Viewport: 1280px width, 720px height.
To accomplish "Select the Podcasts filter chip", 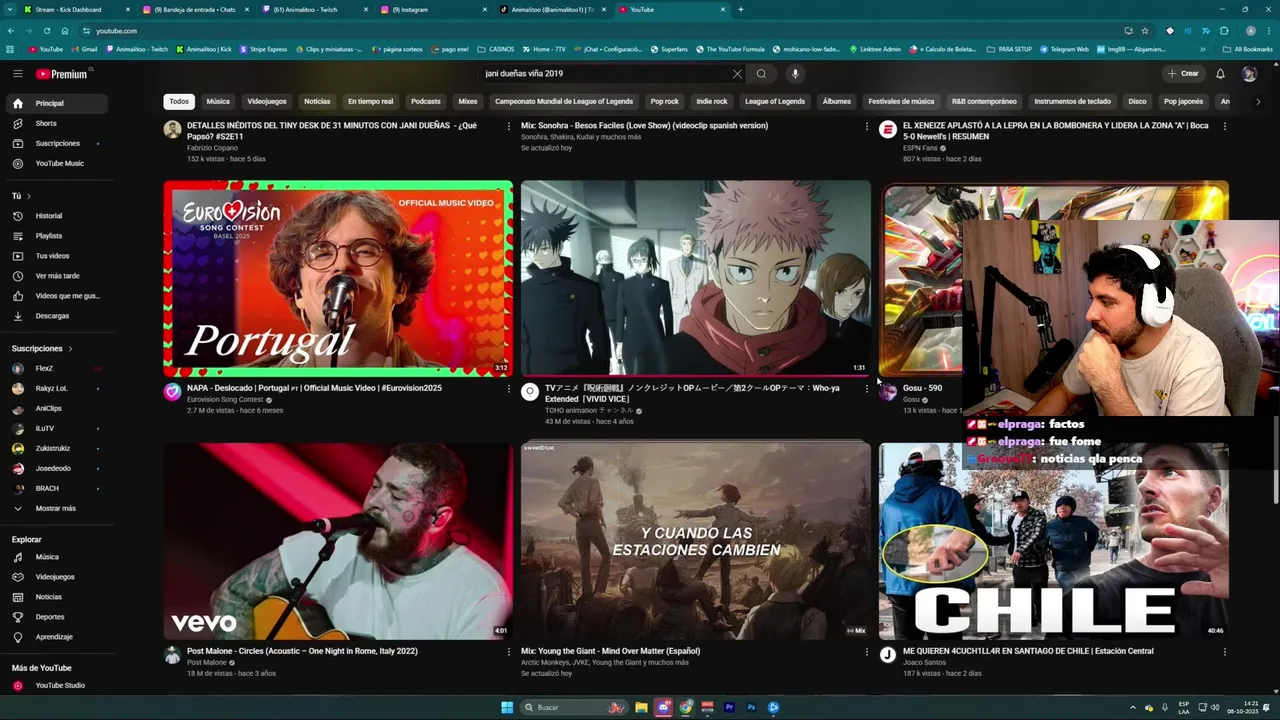I will click(426, 101).
